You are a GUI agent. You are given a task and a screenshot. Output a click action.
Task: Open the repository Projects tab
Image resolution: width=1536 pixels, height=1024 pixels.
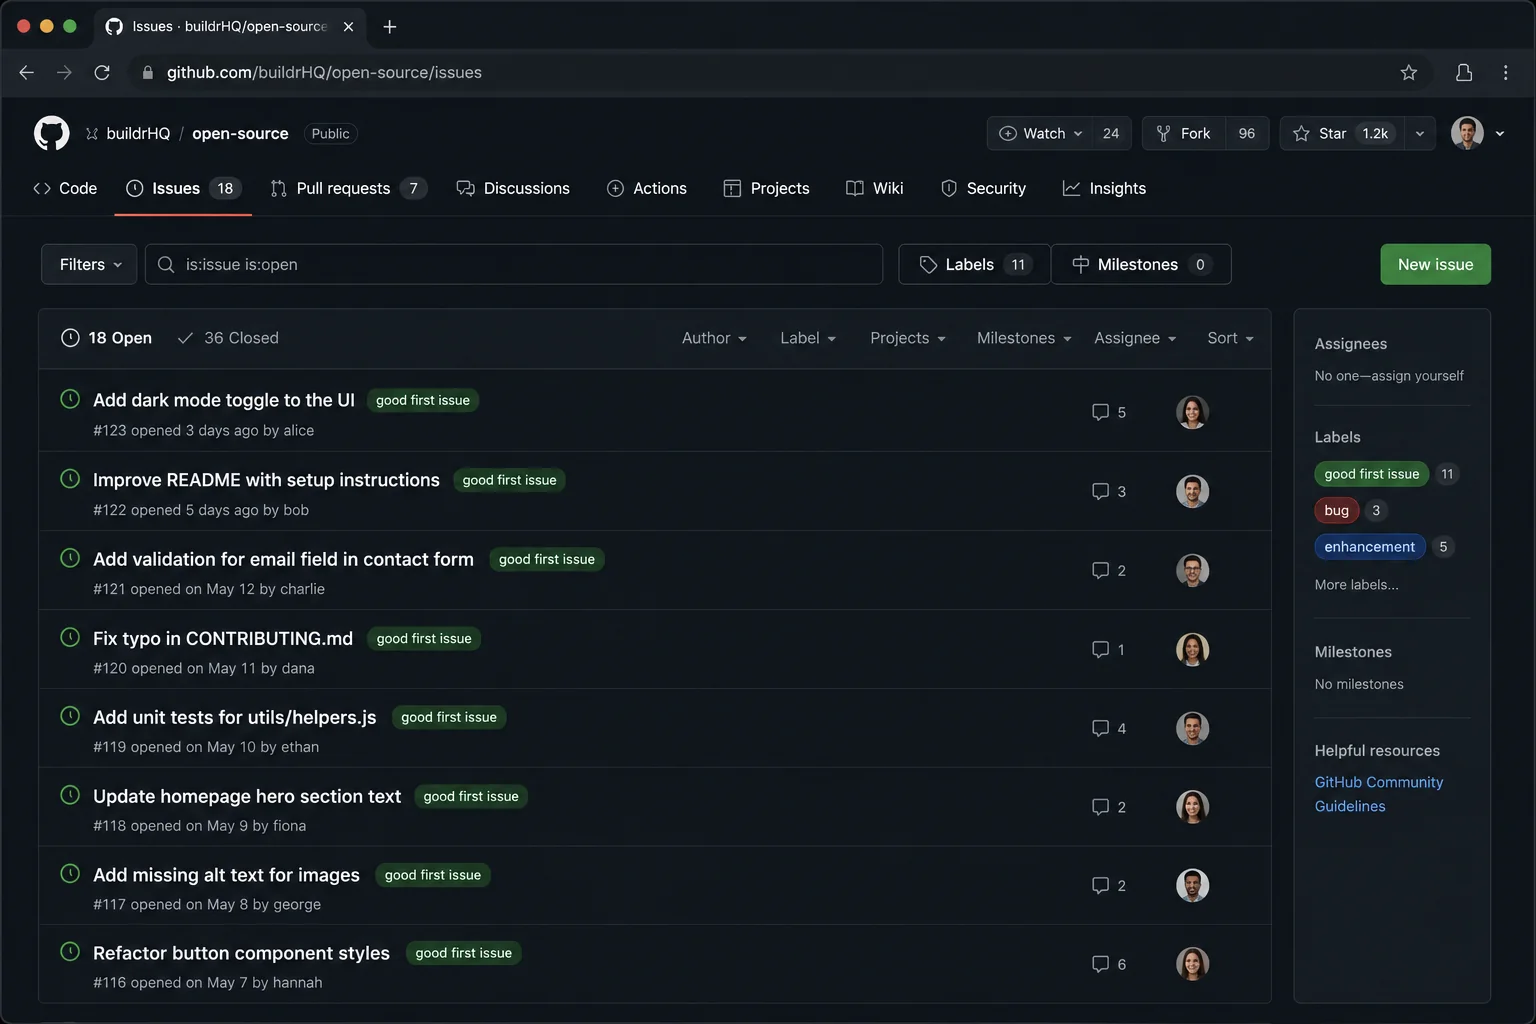[x=766, y=188]
